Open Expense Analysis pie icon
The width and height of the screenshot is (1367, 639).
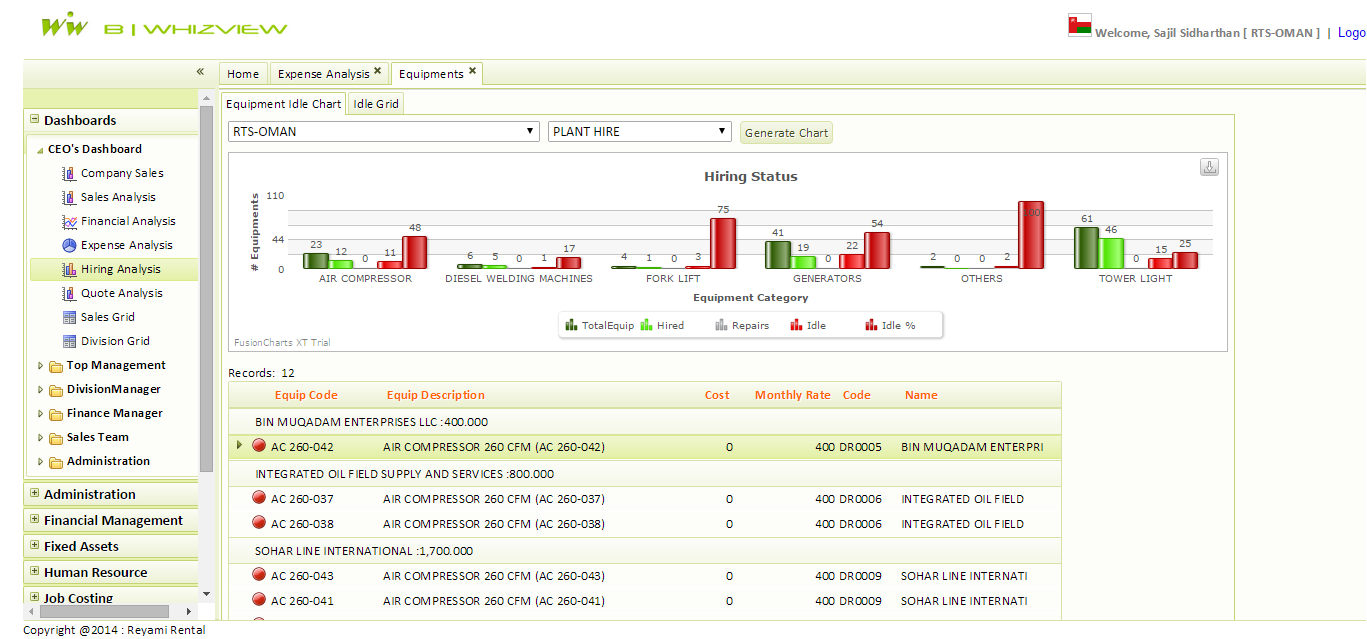tap(69, 245)
